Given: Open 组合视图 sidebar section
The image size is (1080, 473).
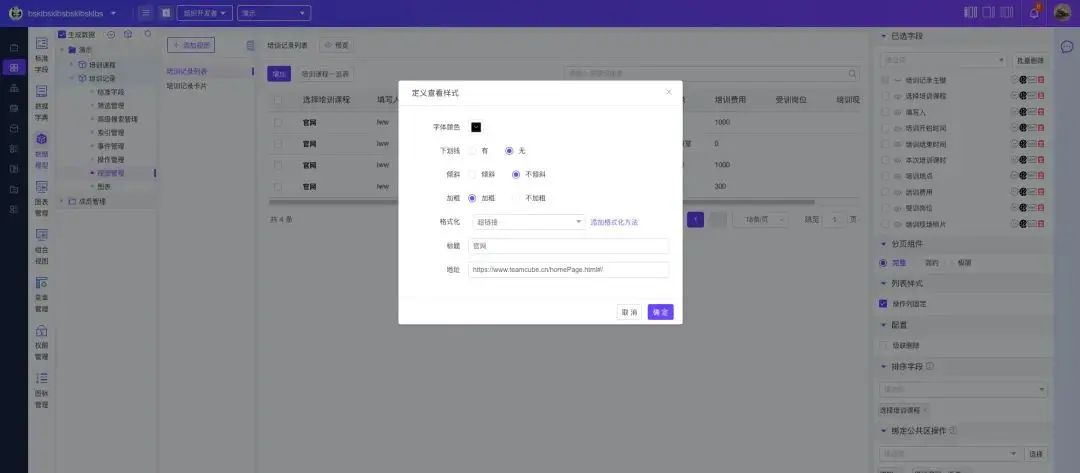Looking at the screenshot, I should [x=41, y=246].
